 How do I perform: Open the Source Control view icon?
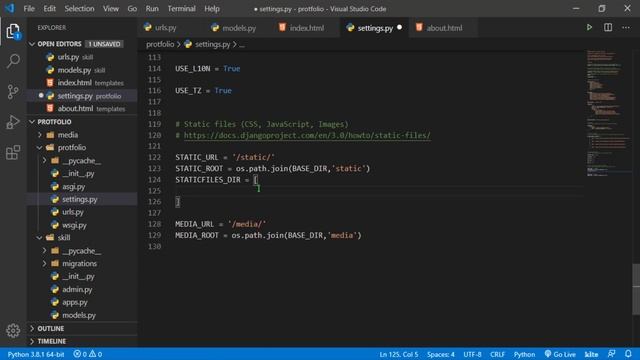(13, 91)
